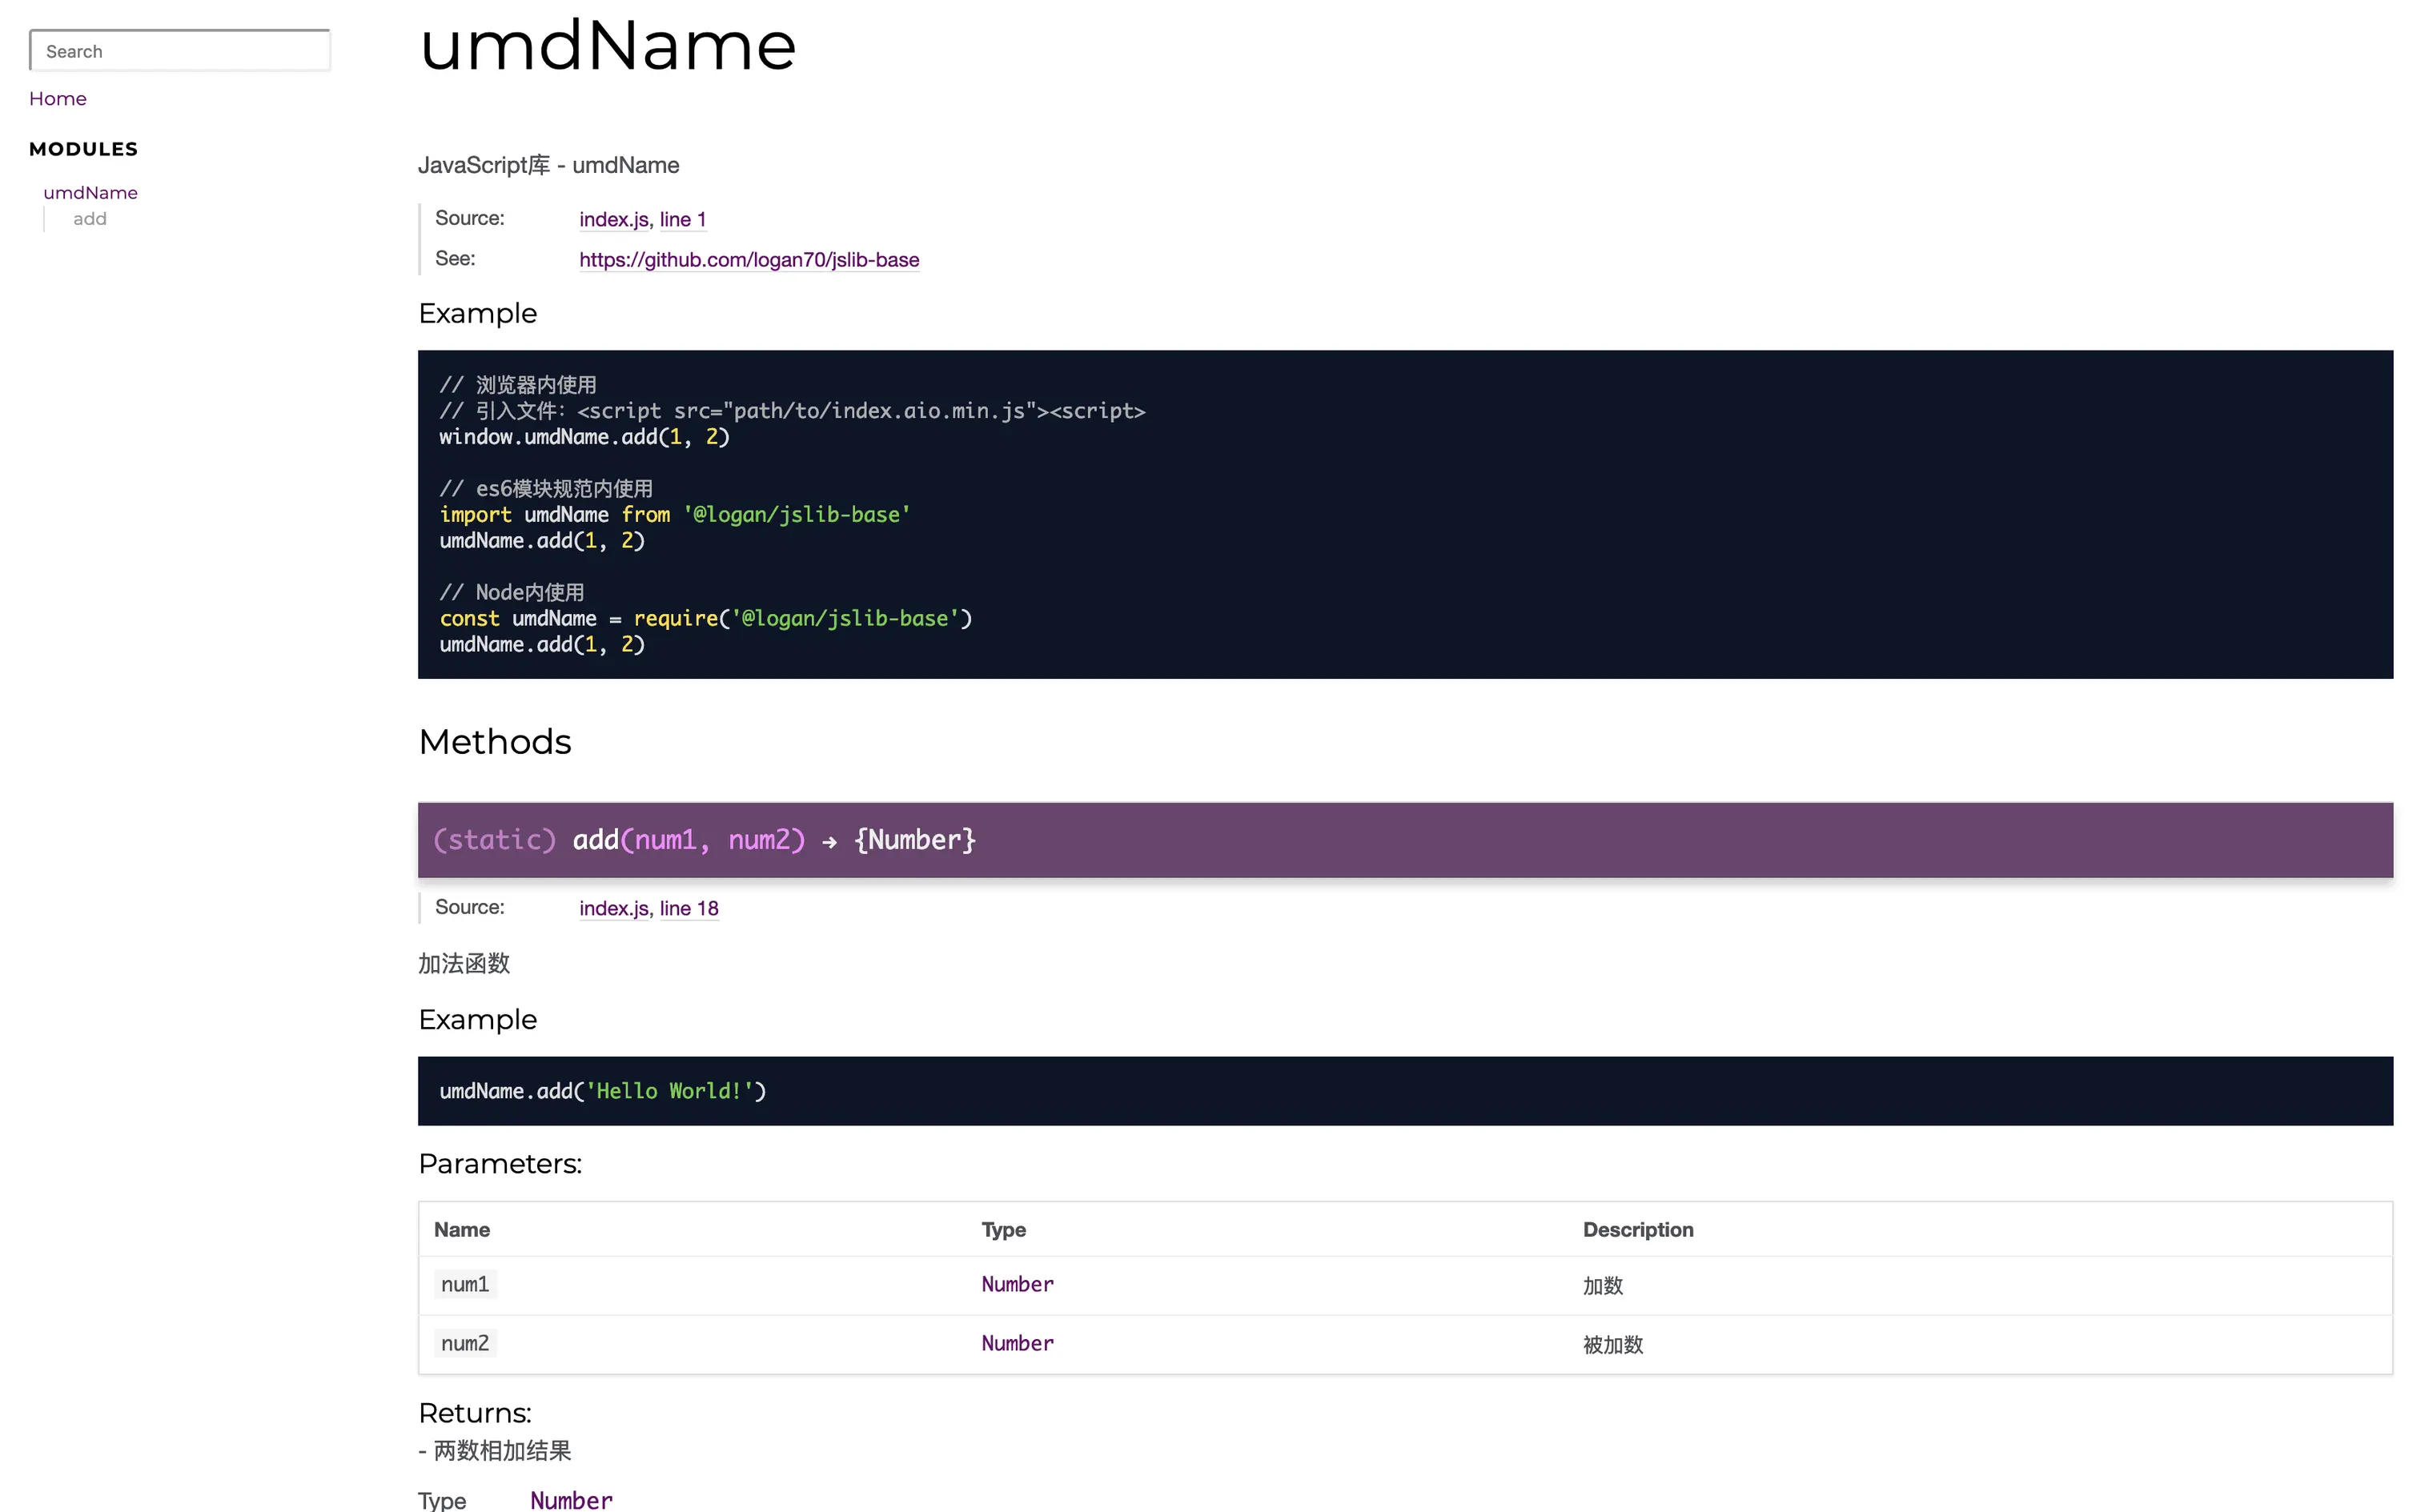The width and height of the screenshot is (2421, 1512).
Task: Select umdName module in sidebar
Action: [90, 192]
